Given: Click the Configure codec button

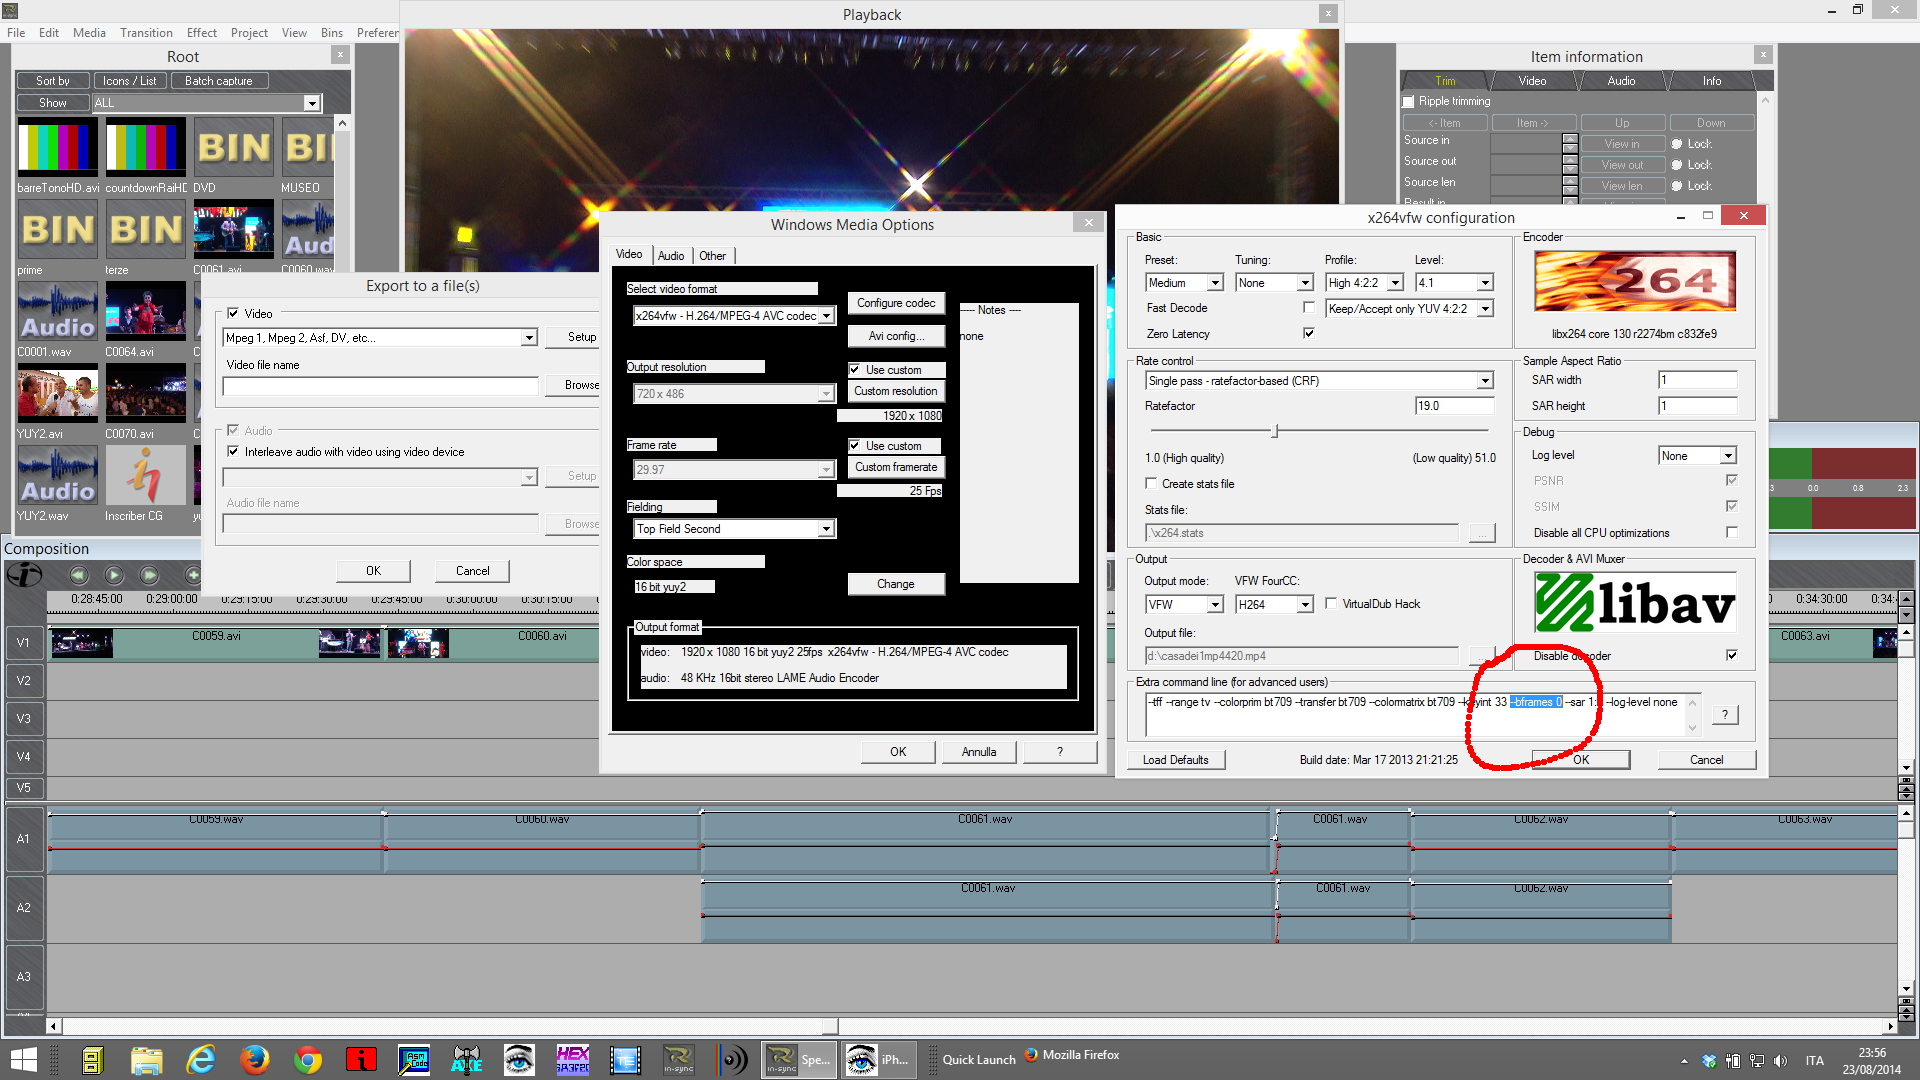Looking at the screenshot, I should click(x=895, y=303).
